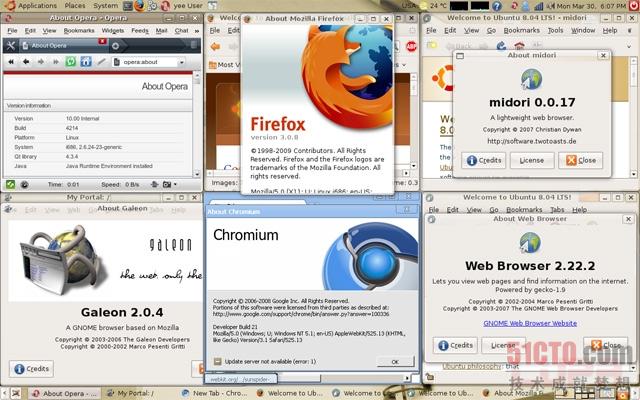Click Opera wand pencil icon
The height and width of the screenshot is (400, 640).
101,62
